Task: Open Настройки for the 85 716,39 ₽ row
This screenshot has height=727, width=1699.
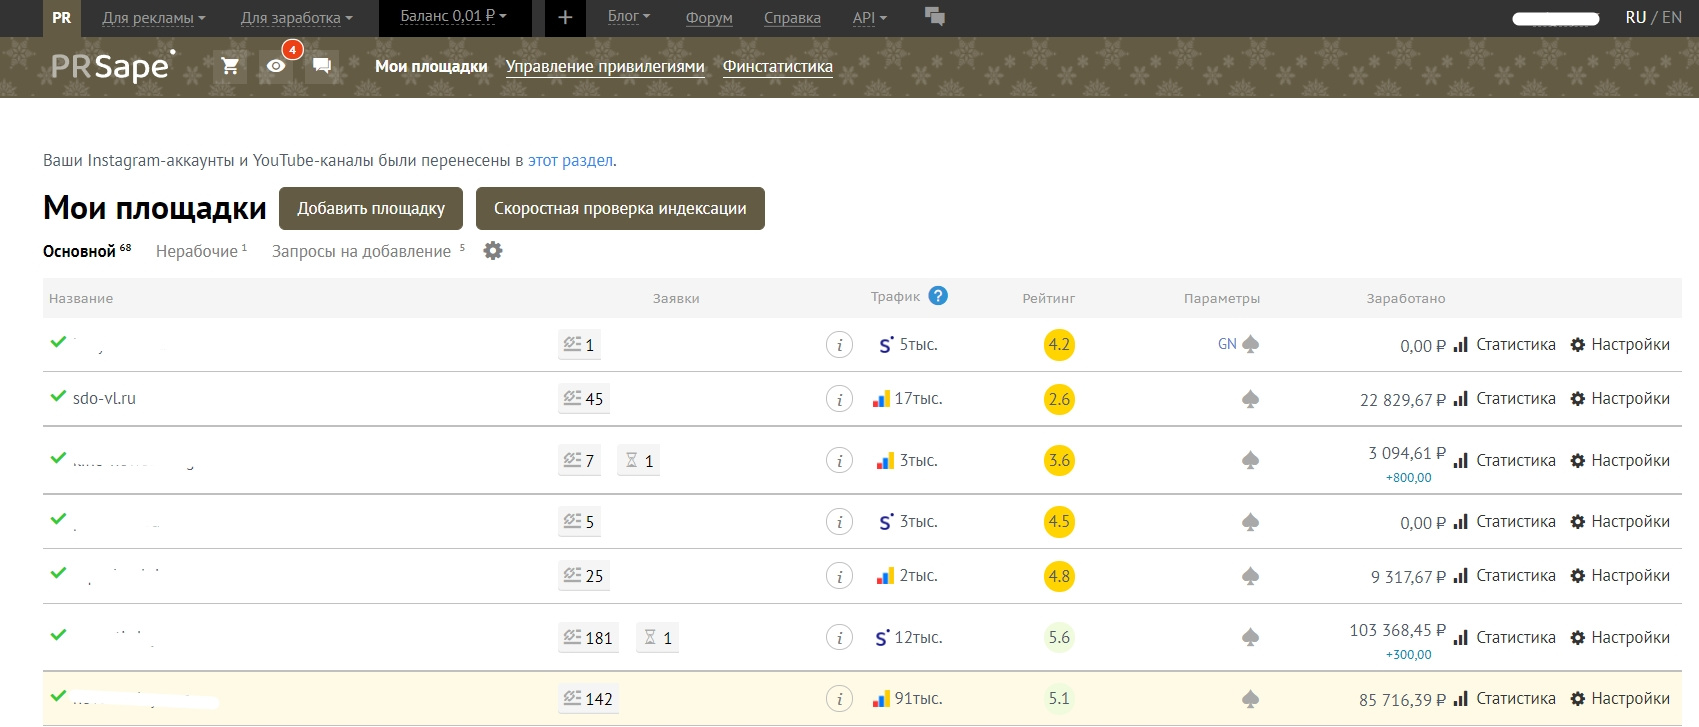Action: point(1620,699)
